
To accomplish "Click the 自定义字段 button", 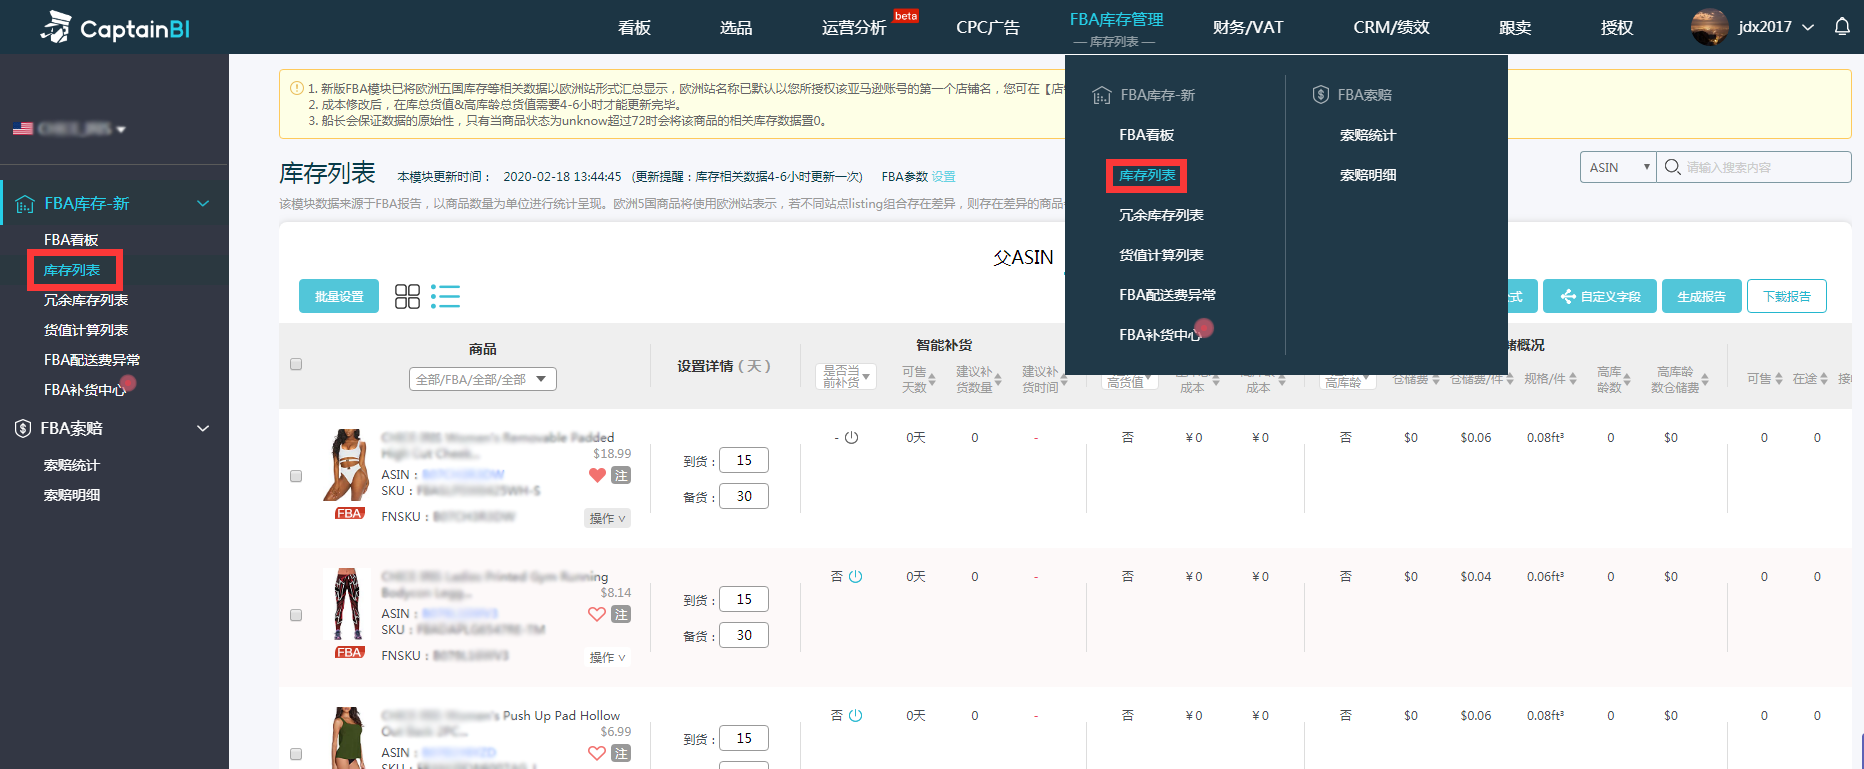I will coord(1600,296).
